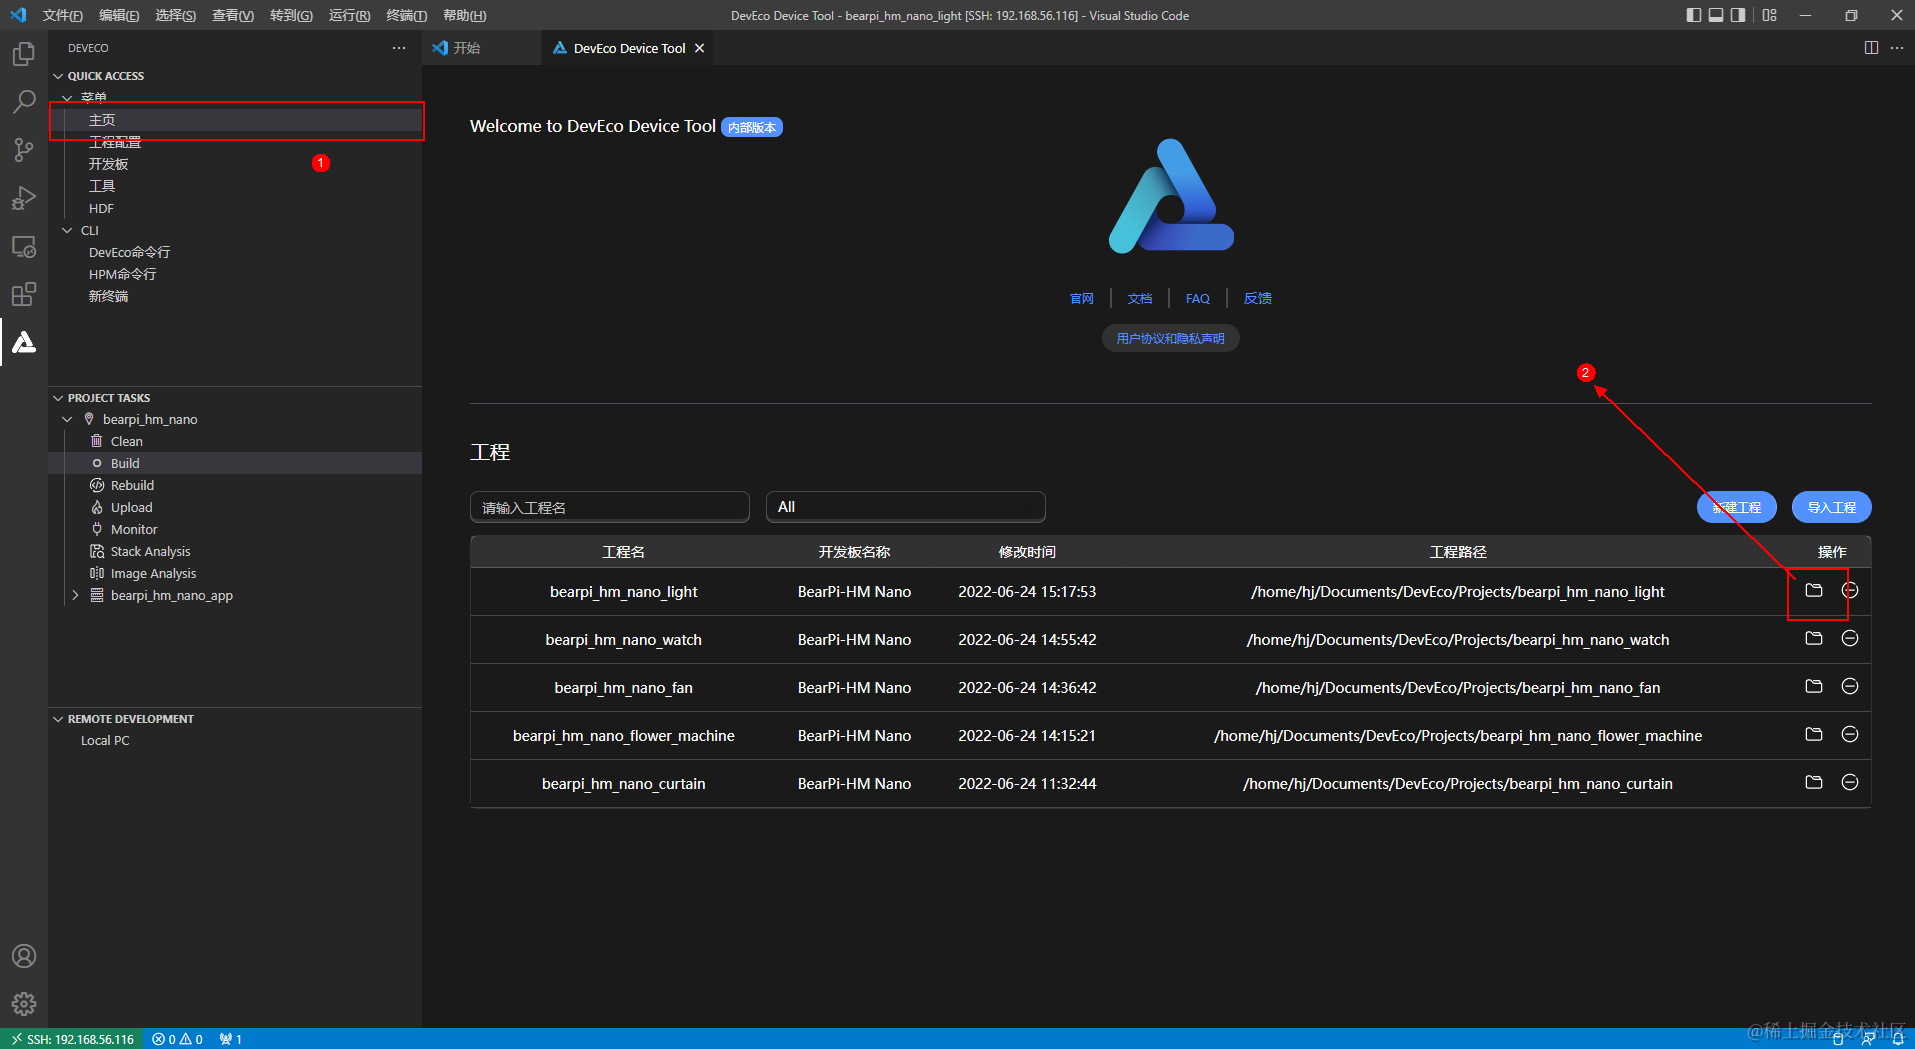Image resolution: width=1915 pixels, height=1049 pixels.
Task: Open editor More Actions ellipsis
Action: click(1897, 48)
